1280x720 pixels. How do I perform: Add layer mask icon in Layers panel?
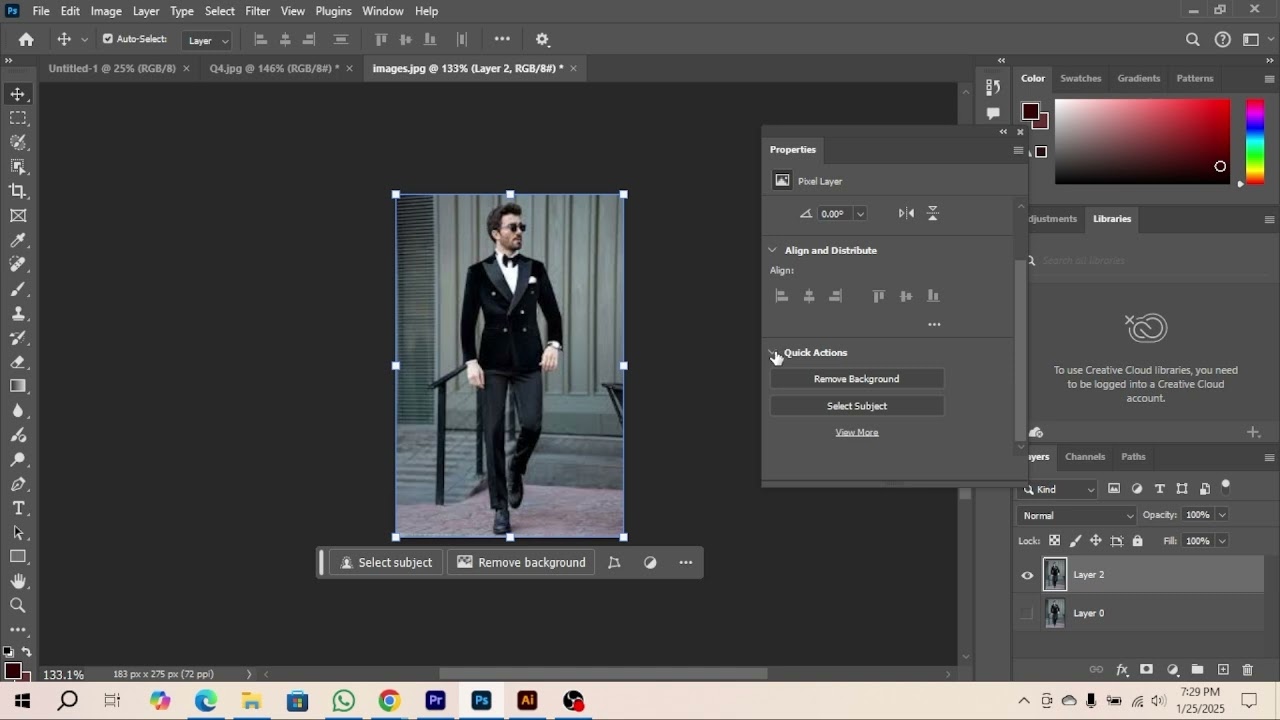click(x=1146, y=669)
